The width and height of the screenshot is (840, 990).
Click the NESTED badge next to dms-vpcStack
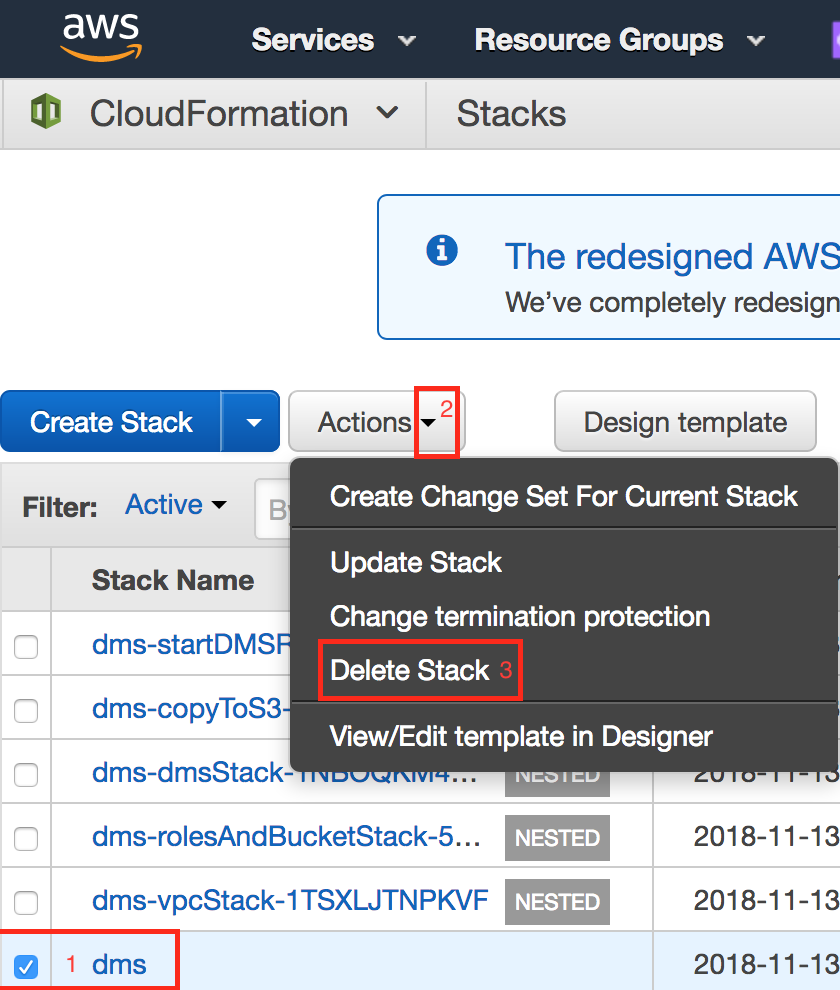coord(557,901)
